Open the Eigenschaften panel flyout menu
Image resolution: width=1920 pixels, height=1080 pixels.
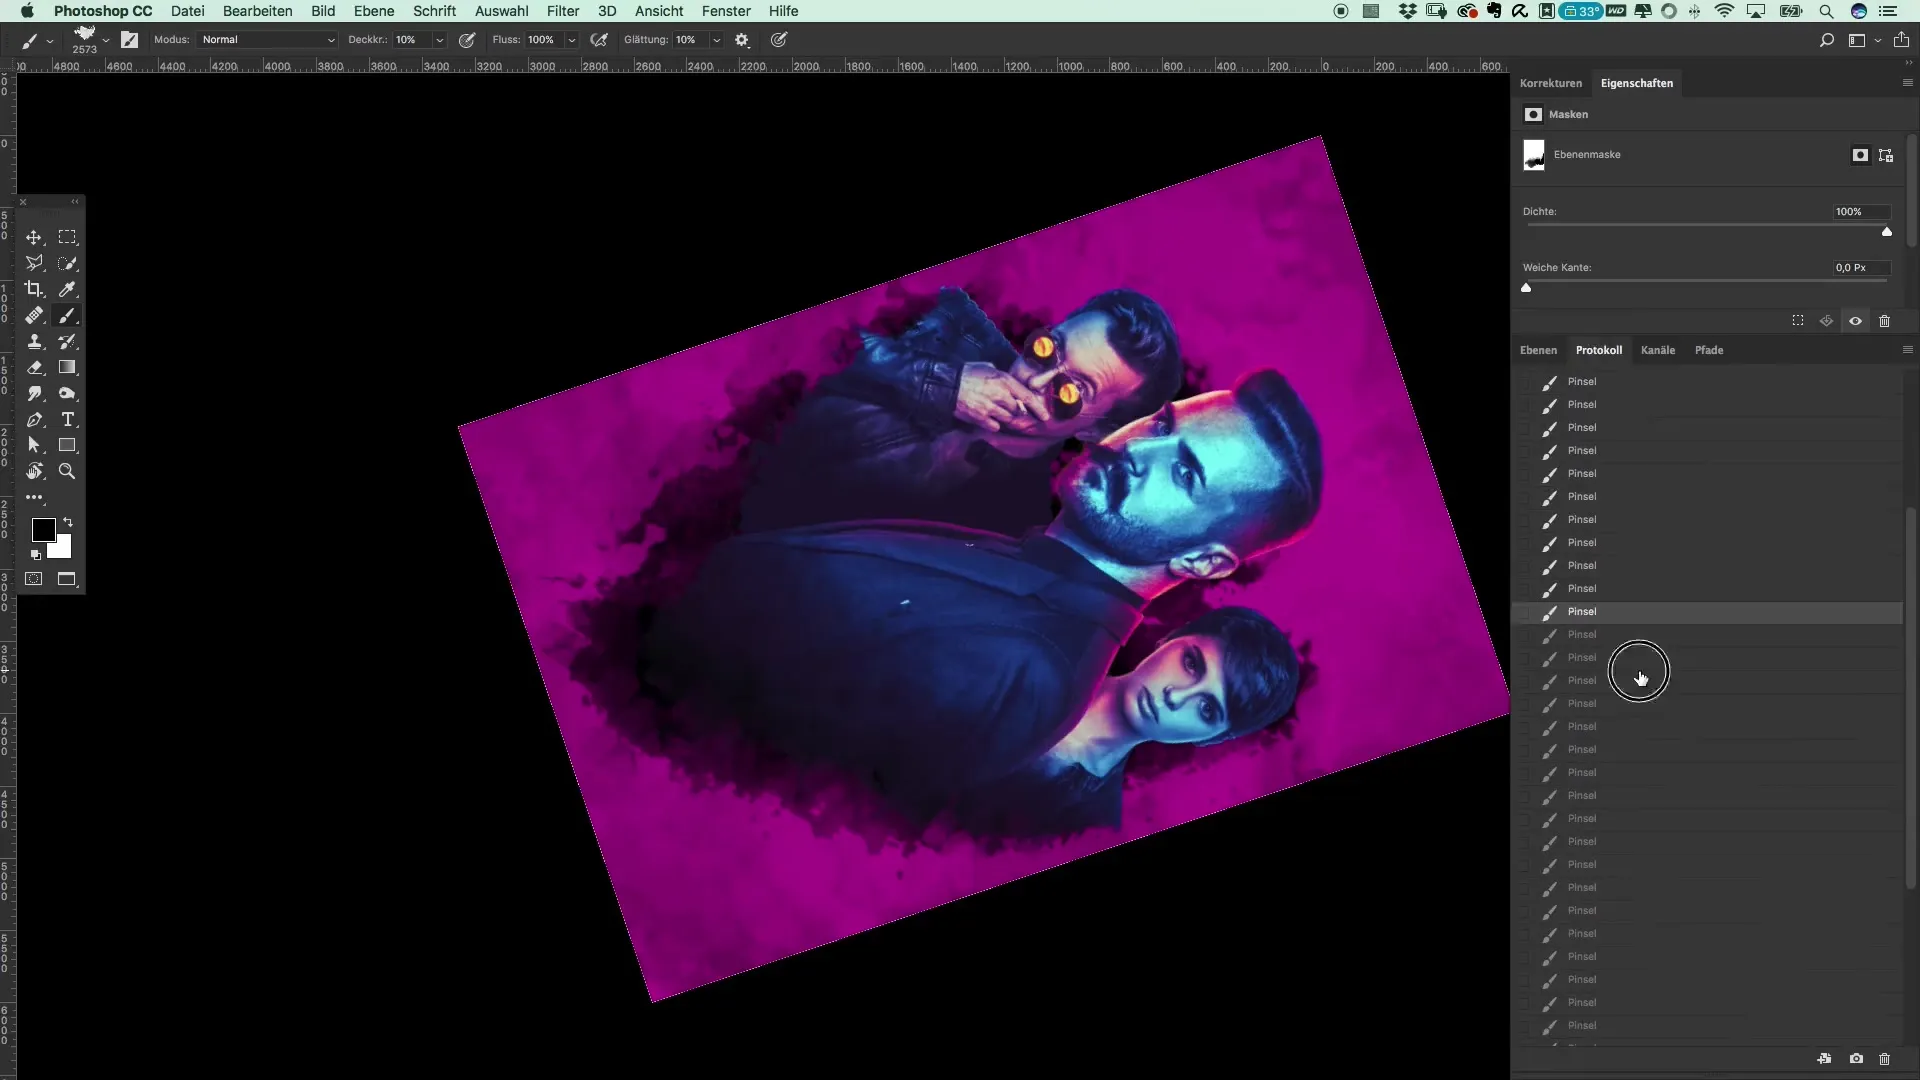click(x=1907, y=83)
